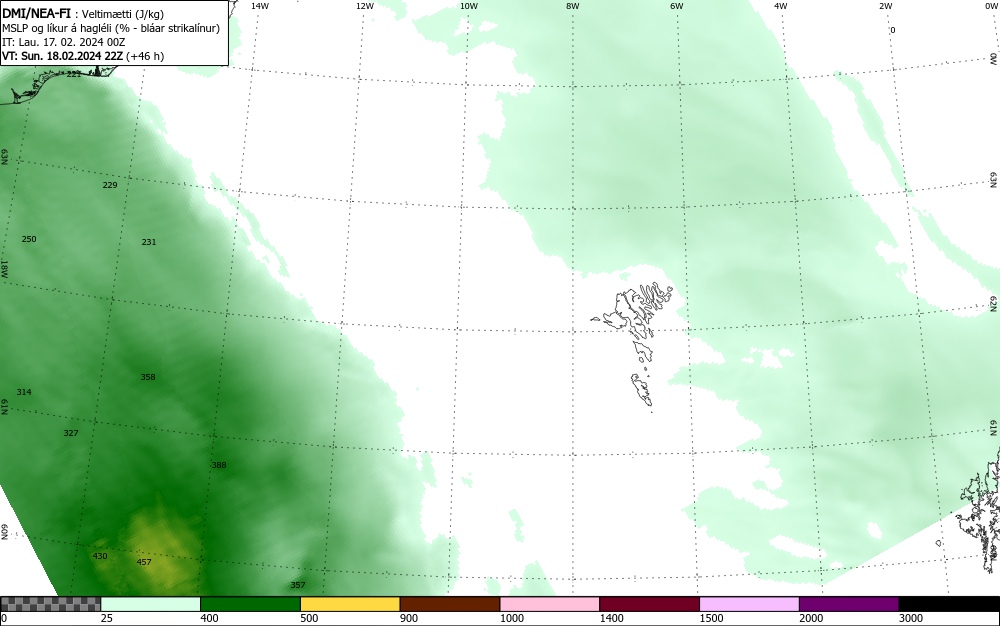
Task: Click the MSLP og líkur á hagléli line
Action: (111, 28)
